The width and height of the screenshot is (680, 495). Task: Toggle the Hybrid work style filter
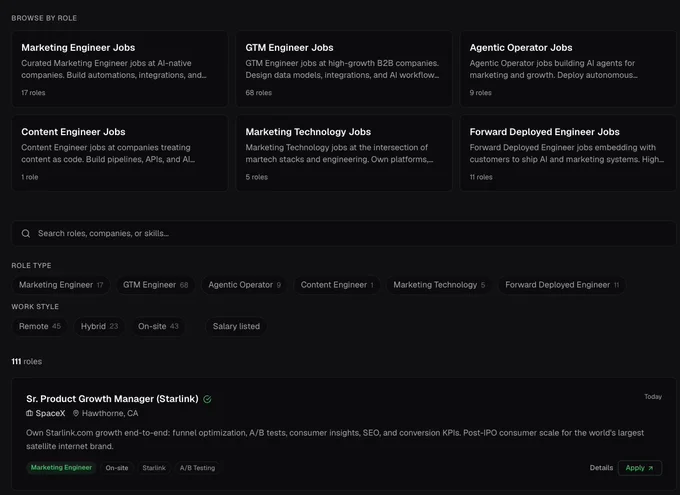point(99,326)
